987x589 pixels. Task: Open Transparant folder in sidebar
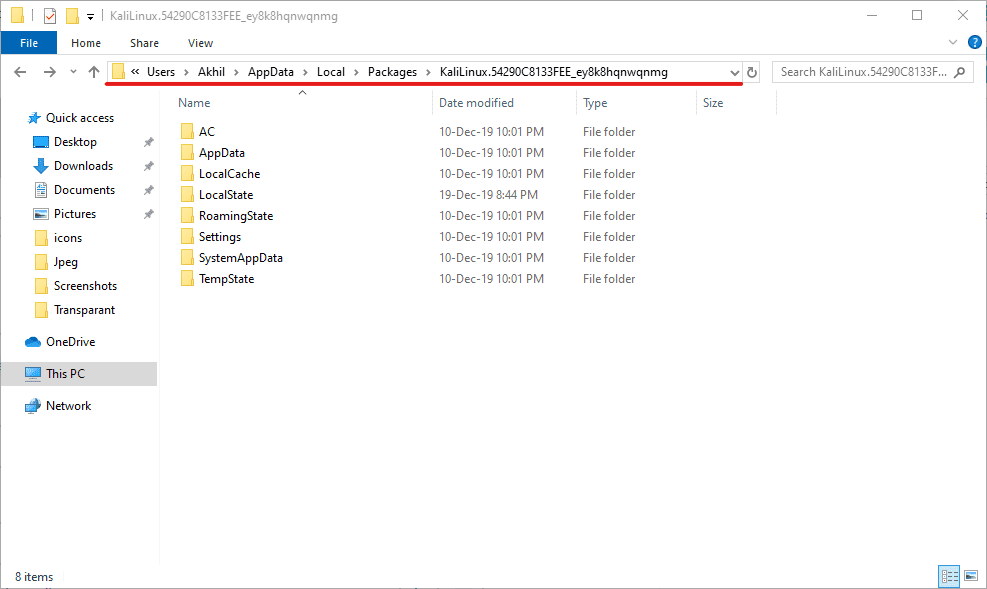84,310
